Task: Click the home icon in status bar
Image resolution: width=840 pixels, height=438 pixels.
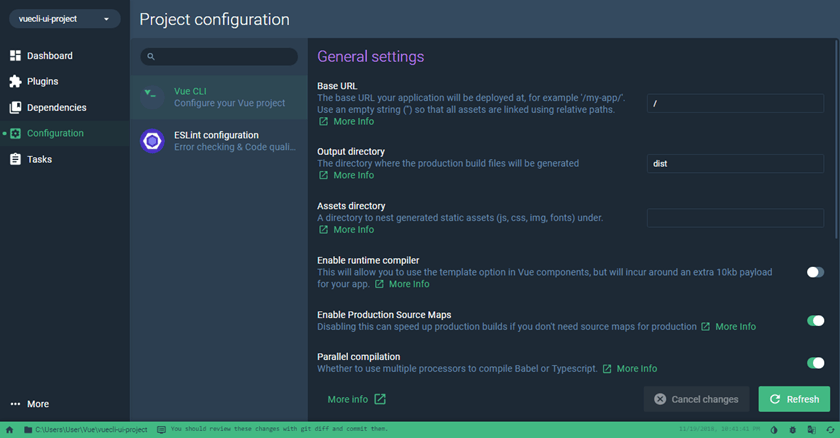Action: click(10, 429)
